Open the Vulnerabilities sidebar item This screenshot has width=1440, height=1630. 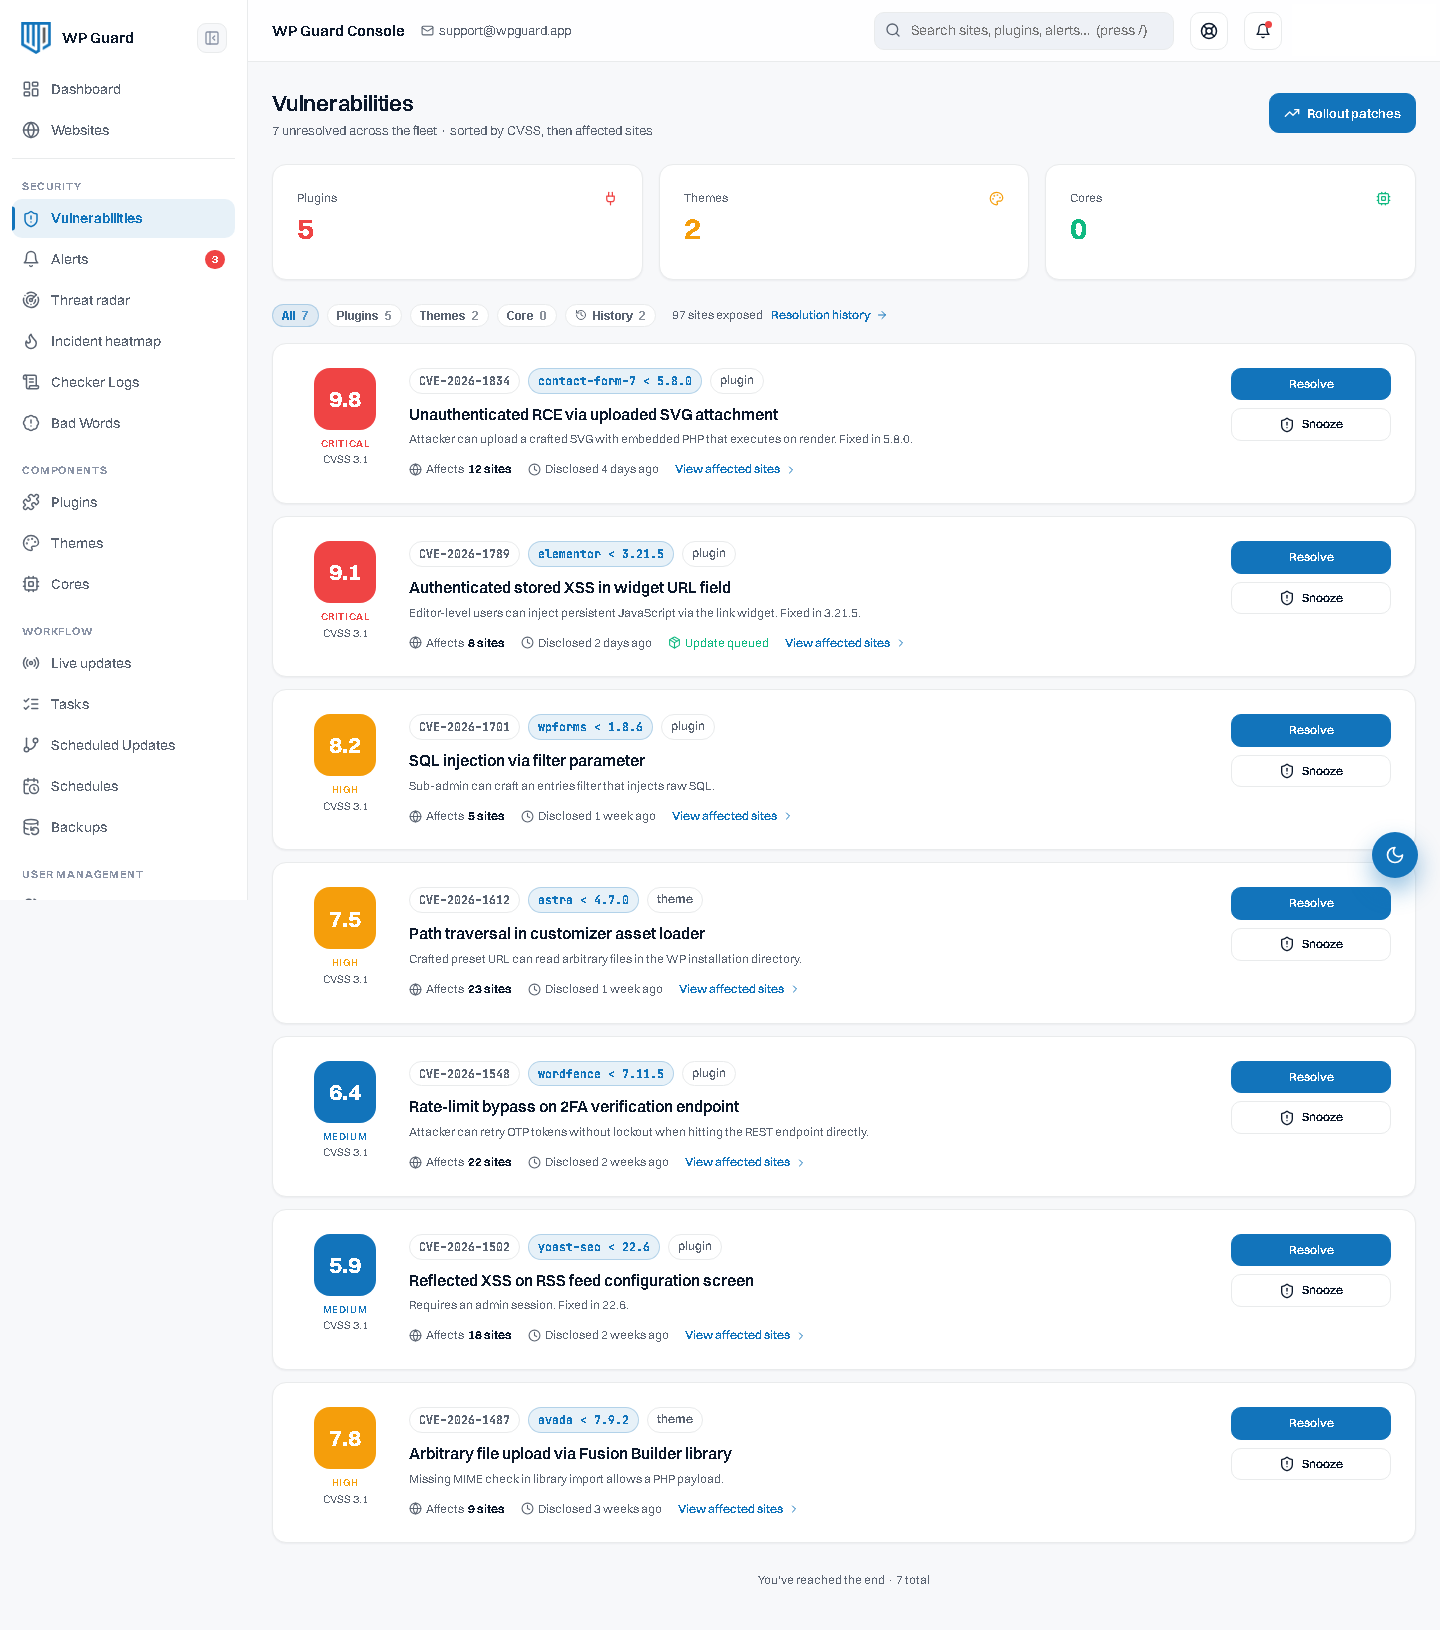tap(123, 218)
